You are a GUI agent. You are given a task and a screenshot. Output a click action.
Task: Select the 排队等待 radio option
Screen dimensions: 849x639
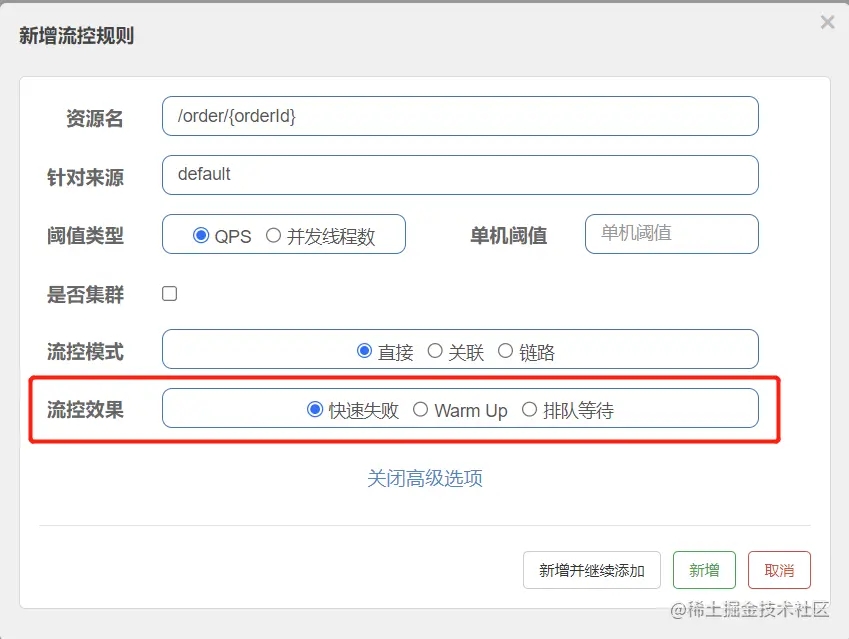click(x=529, y=409)
